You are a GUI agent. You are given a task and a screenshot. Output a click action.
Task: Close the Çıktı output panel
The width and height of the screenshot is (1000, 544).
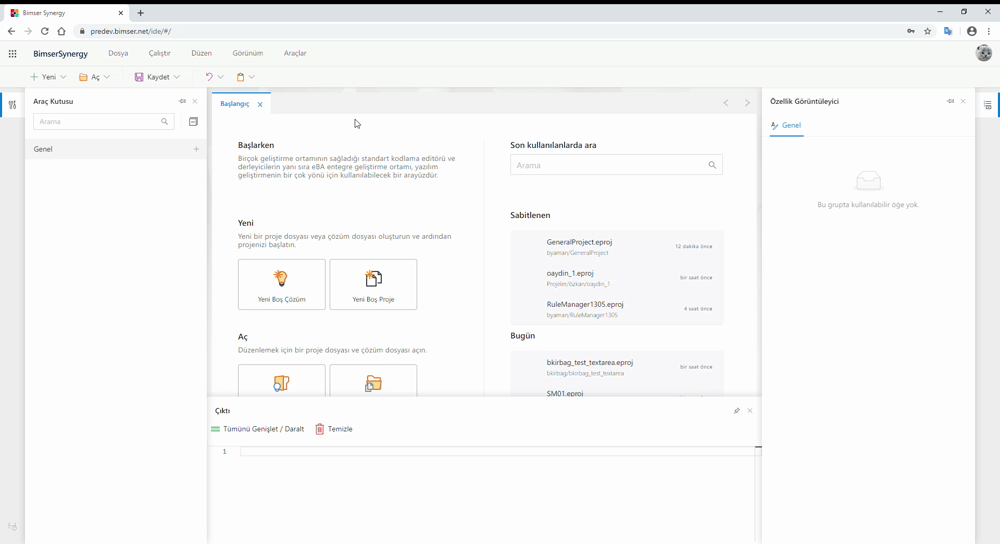pyautogui.click(x=750, y=411)
